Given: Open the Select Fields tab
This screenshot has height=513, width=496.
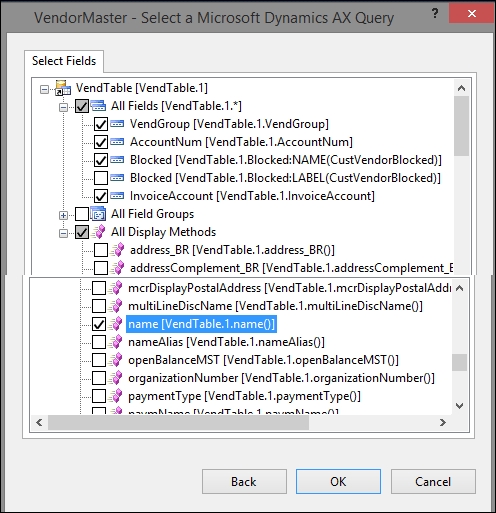Looking at the screenshot, I should 64,61.
